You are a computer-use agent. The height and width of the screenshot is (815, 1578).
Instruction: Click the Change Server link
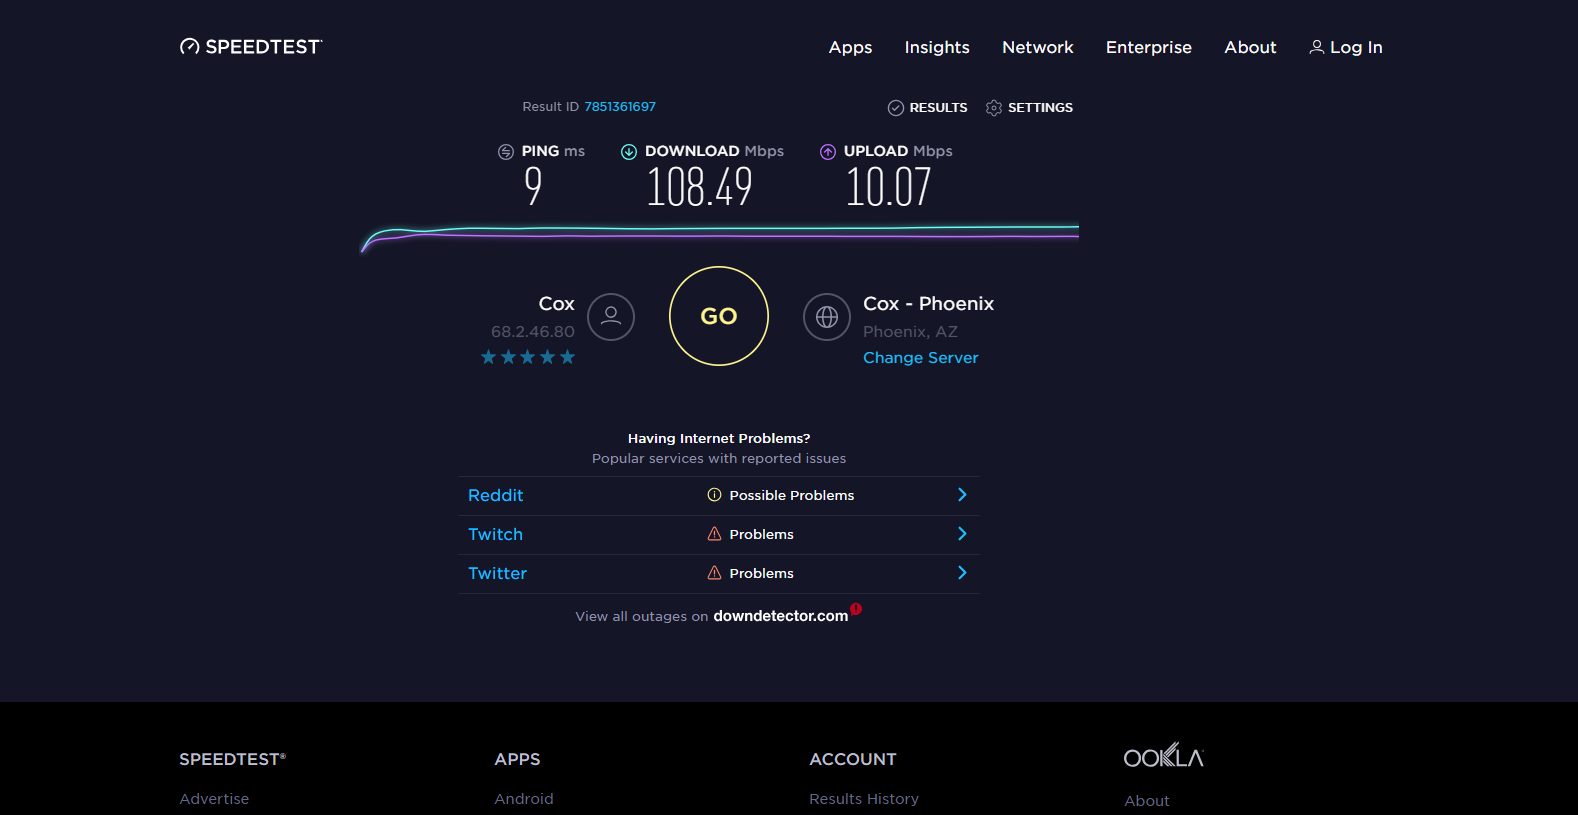point(921,358)
